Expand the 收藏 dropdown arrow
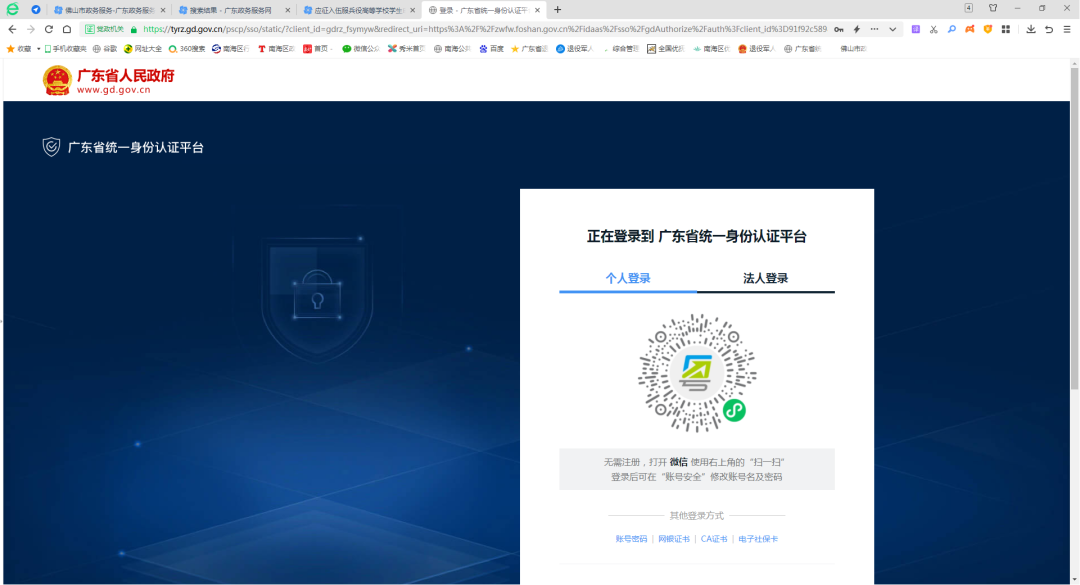This screenshot has width=1080, height=585. [x=39, y=49]
